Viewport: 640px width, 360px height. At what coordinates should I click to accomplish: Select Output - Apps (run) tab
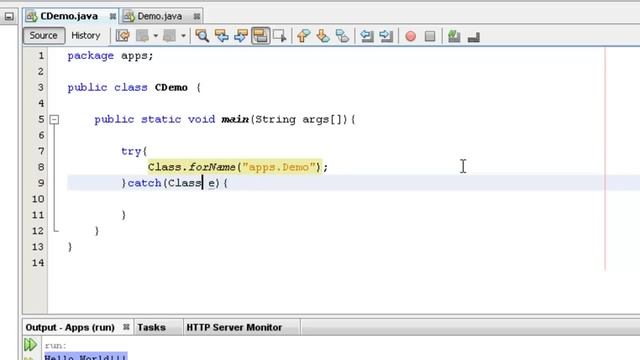point(70,327)
